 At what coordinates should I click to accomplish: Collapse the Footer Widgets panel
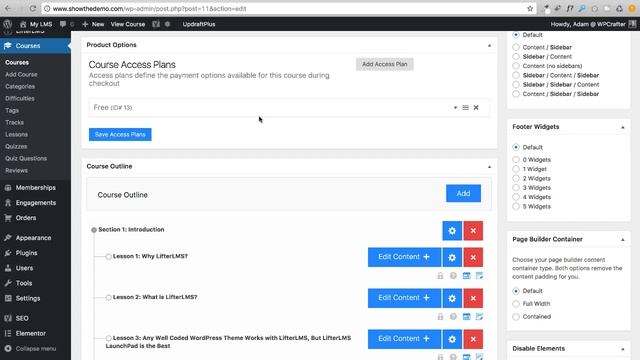[622, 127]
